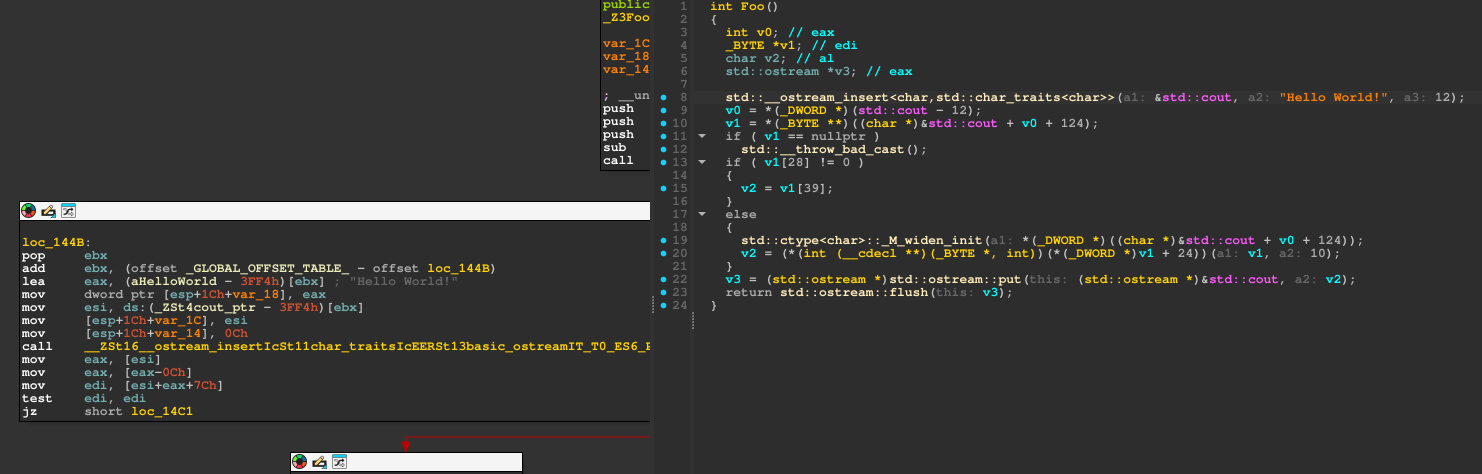The image size is (1482, 474).
Task: Click 'mov eax, [eax-0Ch]' instruction
Action: pos(107,373)
